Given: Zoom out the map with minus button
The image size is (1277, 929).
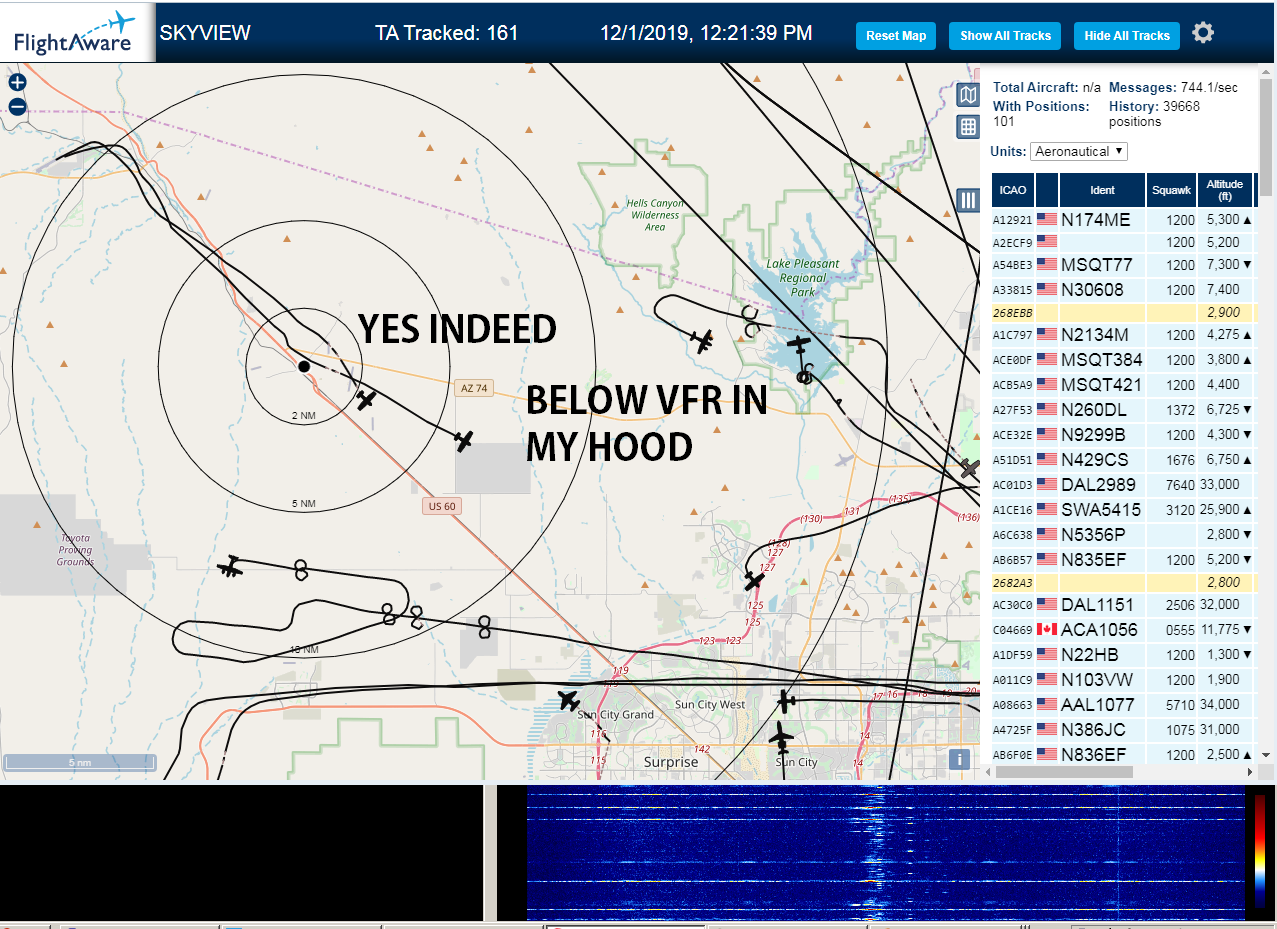Looking at the screenshot, I should (17, 107).
